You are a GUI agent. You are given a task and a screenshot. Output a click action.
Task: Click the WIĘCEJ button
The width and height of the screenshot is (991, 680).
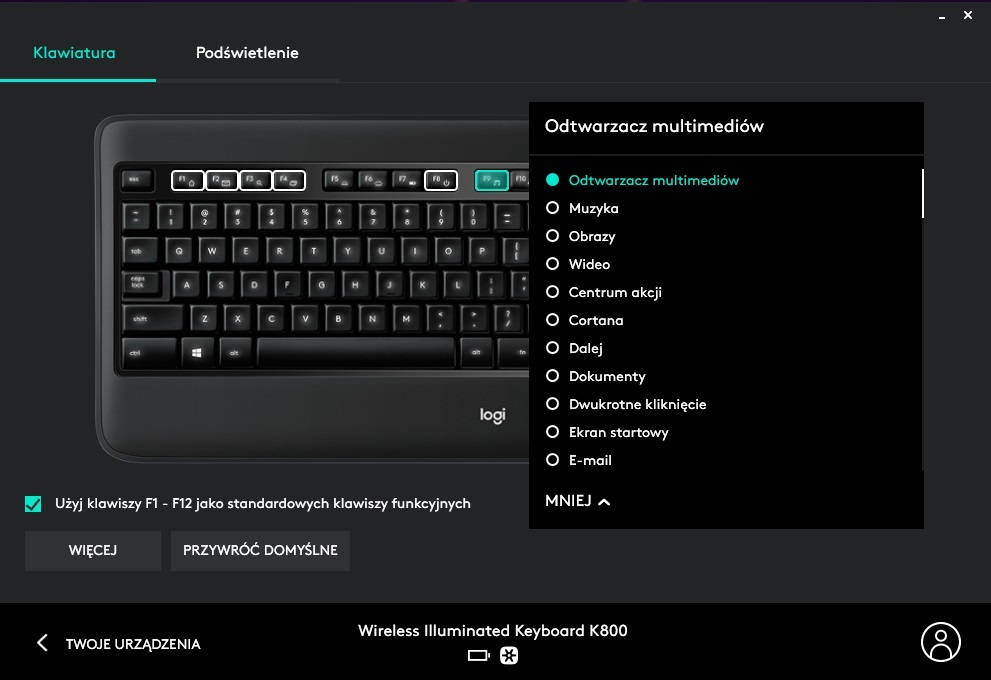(93, 550)
